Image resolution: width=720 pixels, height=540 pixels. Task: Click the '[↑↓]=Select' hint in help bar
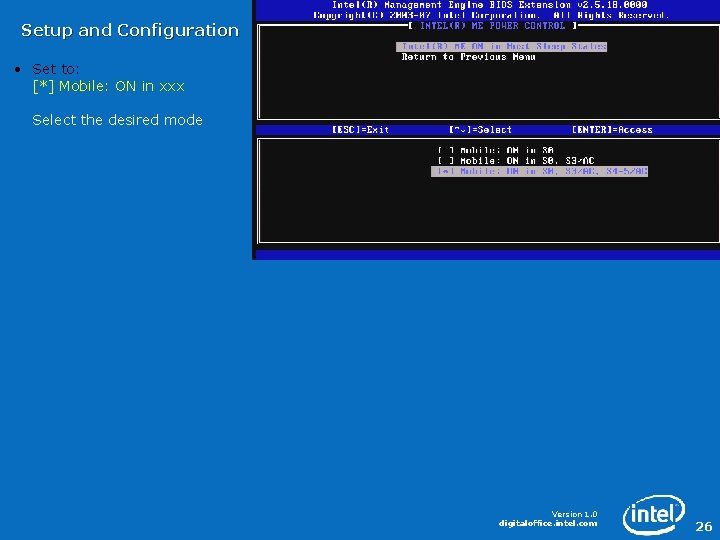click(x=480, y=130)
